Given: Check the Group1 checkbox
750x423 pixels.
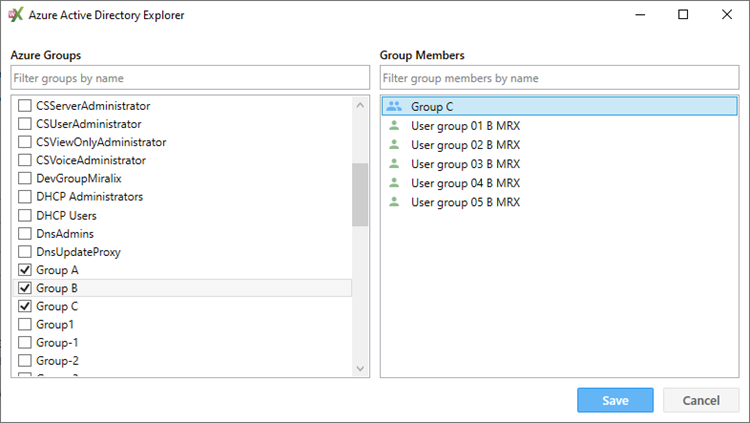Looking at the screenshot, I should point(25,324).
